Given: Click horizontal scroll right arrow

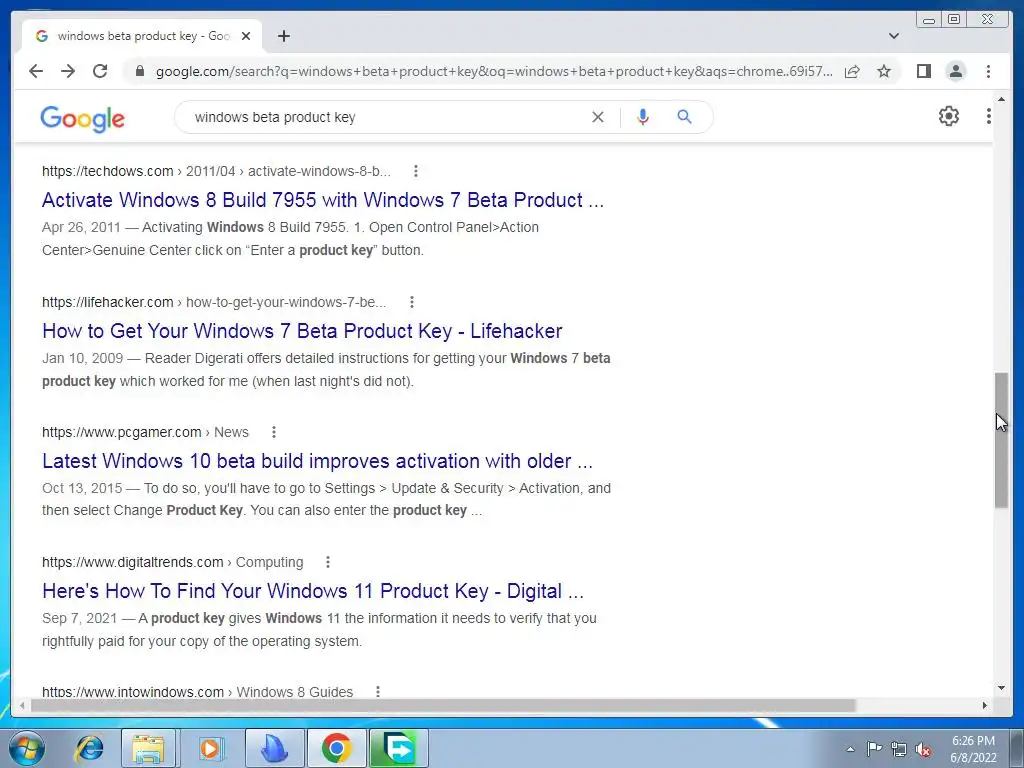Looking at the screenshot, I should tap(985, 705).
